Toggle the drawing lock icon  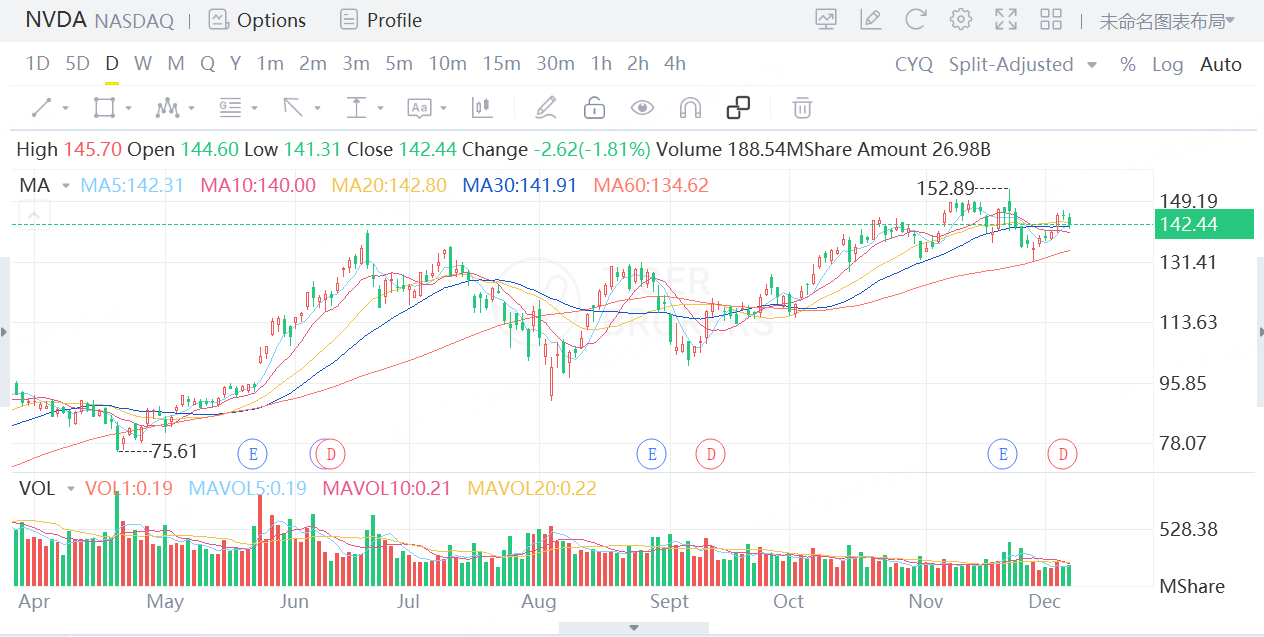tap(595, 107)
